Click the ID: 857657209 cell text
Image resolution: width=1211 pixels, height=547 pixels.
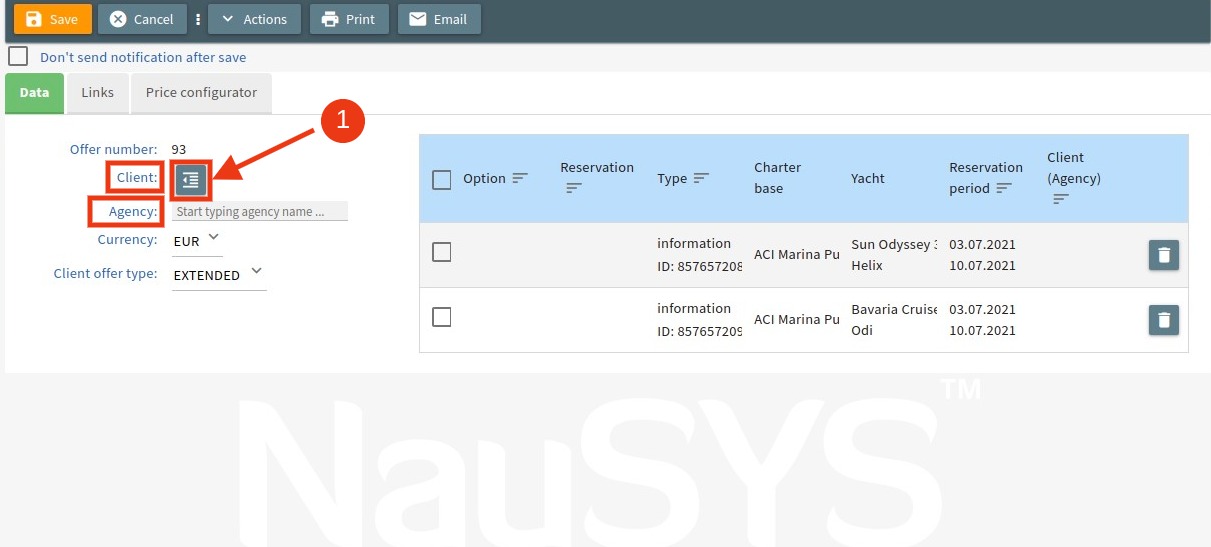tap(700, 330)
